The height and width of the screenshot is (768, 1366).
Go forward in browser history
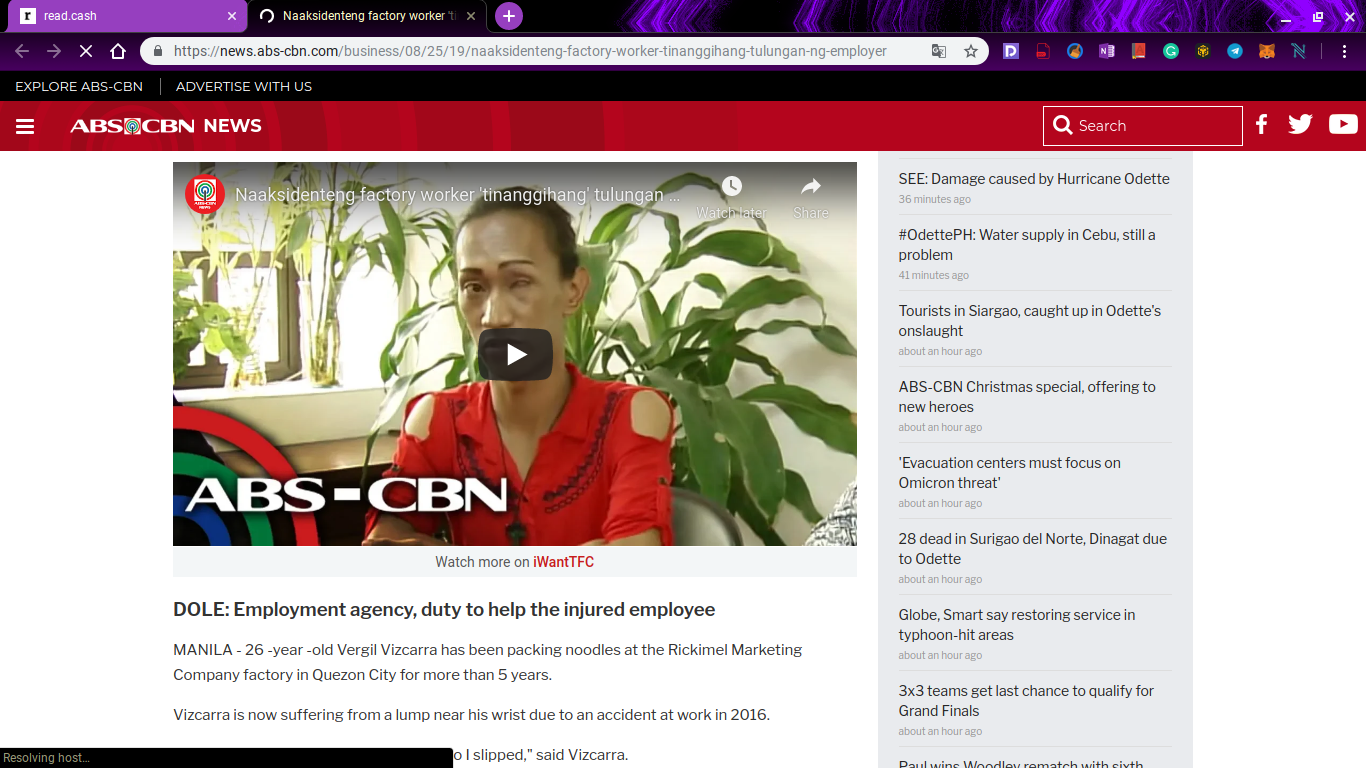pos(54,51)
